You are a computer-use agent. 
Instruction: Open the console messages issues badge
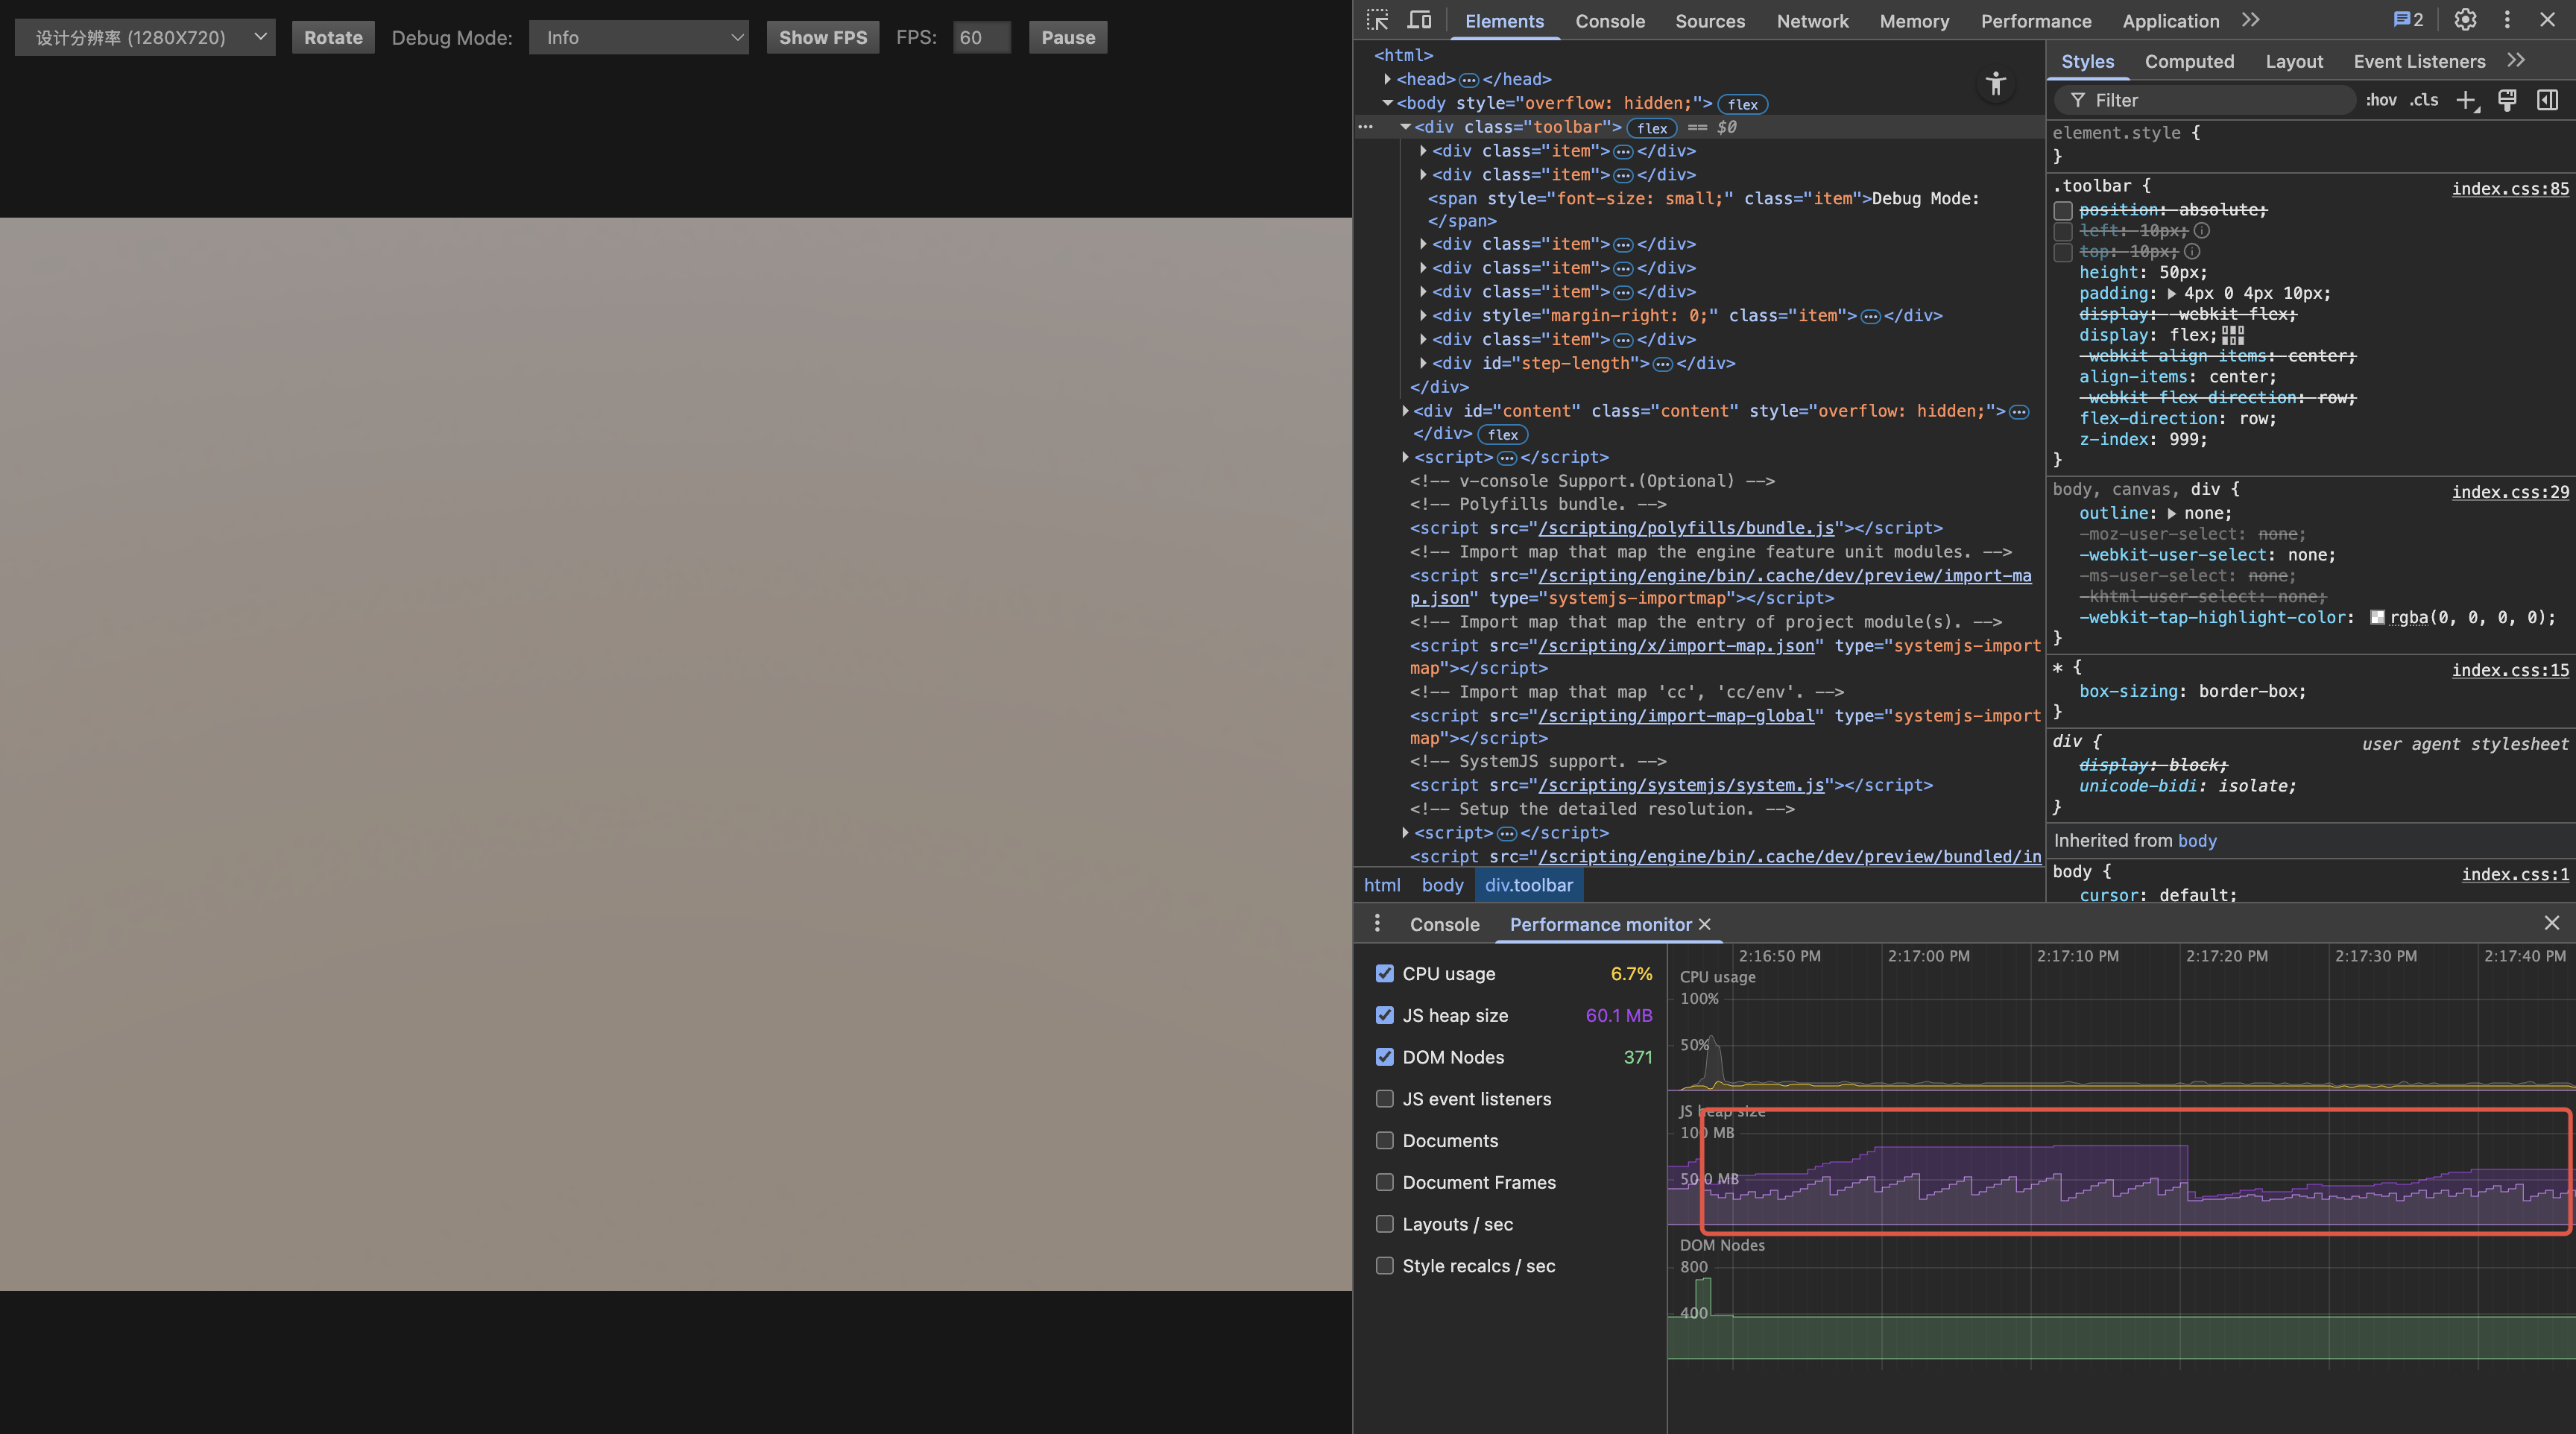point(2407,20)
